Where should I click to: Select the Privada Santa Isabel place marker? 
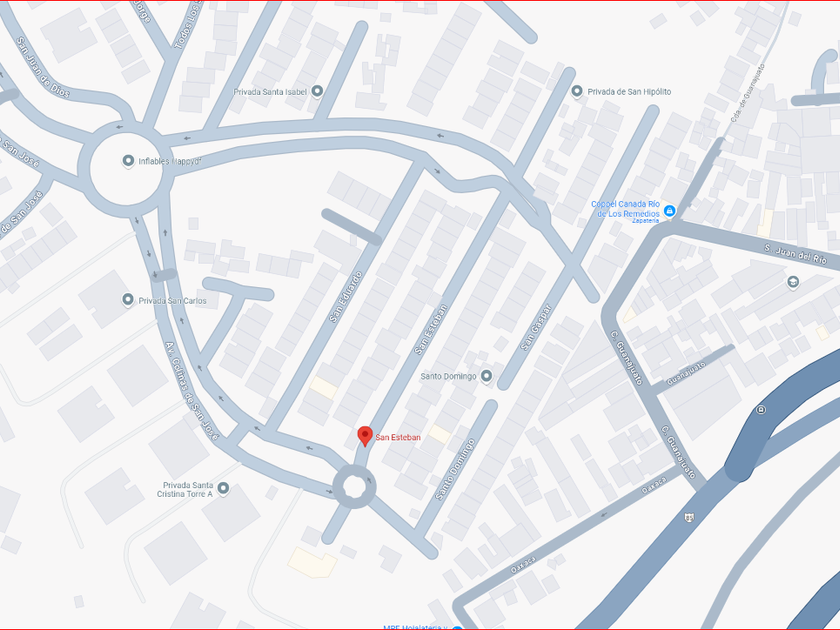317,92
